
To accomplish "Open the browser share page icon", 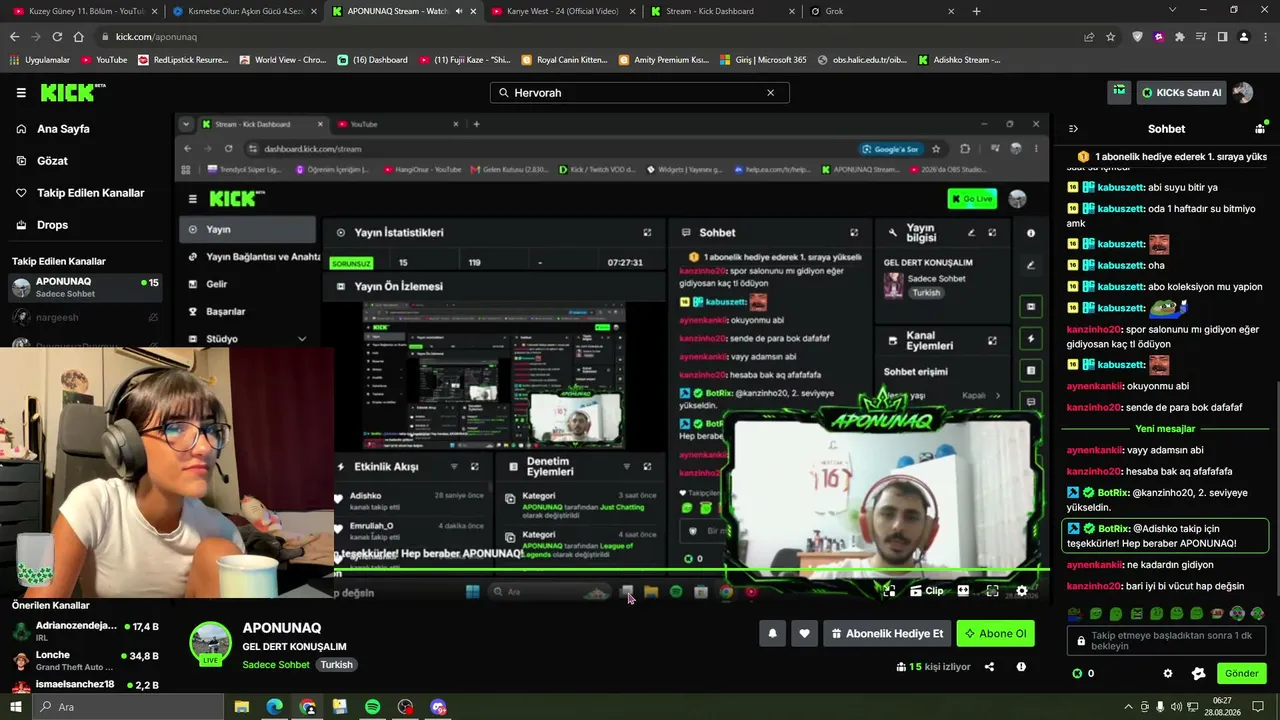I will click(x=1089, y=37).
